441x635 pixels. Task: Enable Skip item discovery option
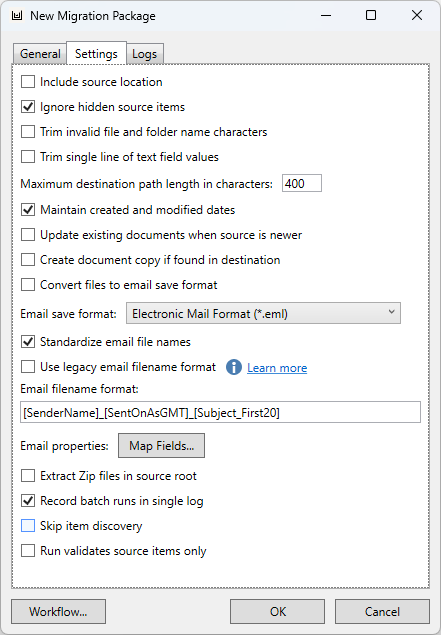click(x=28, y=526)
